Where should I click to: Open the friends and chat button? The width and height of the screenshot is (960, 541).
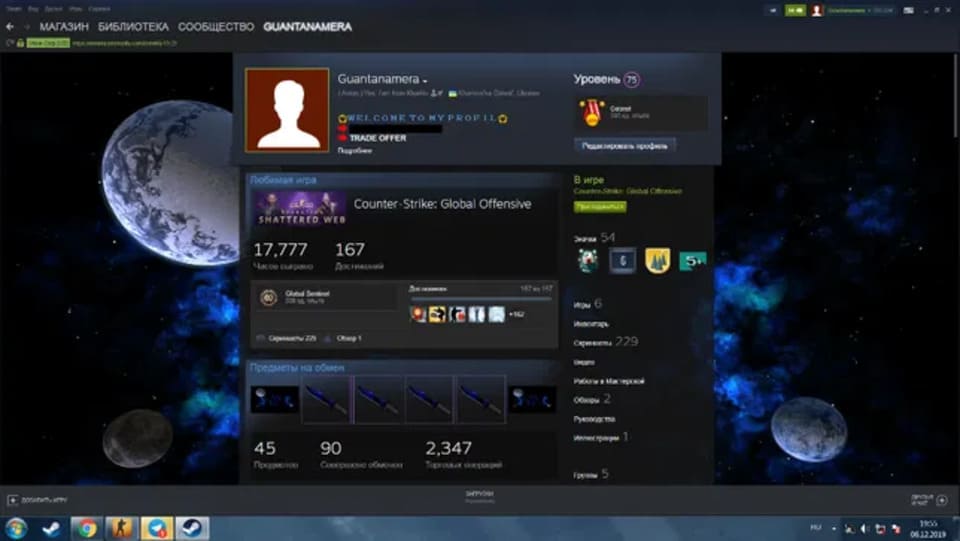point(926,499)
